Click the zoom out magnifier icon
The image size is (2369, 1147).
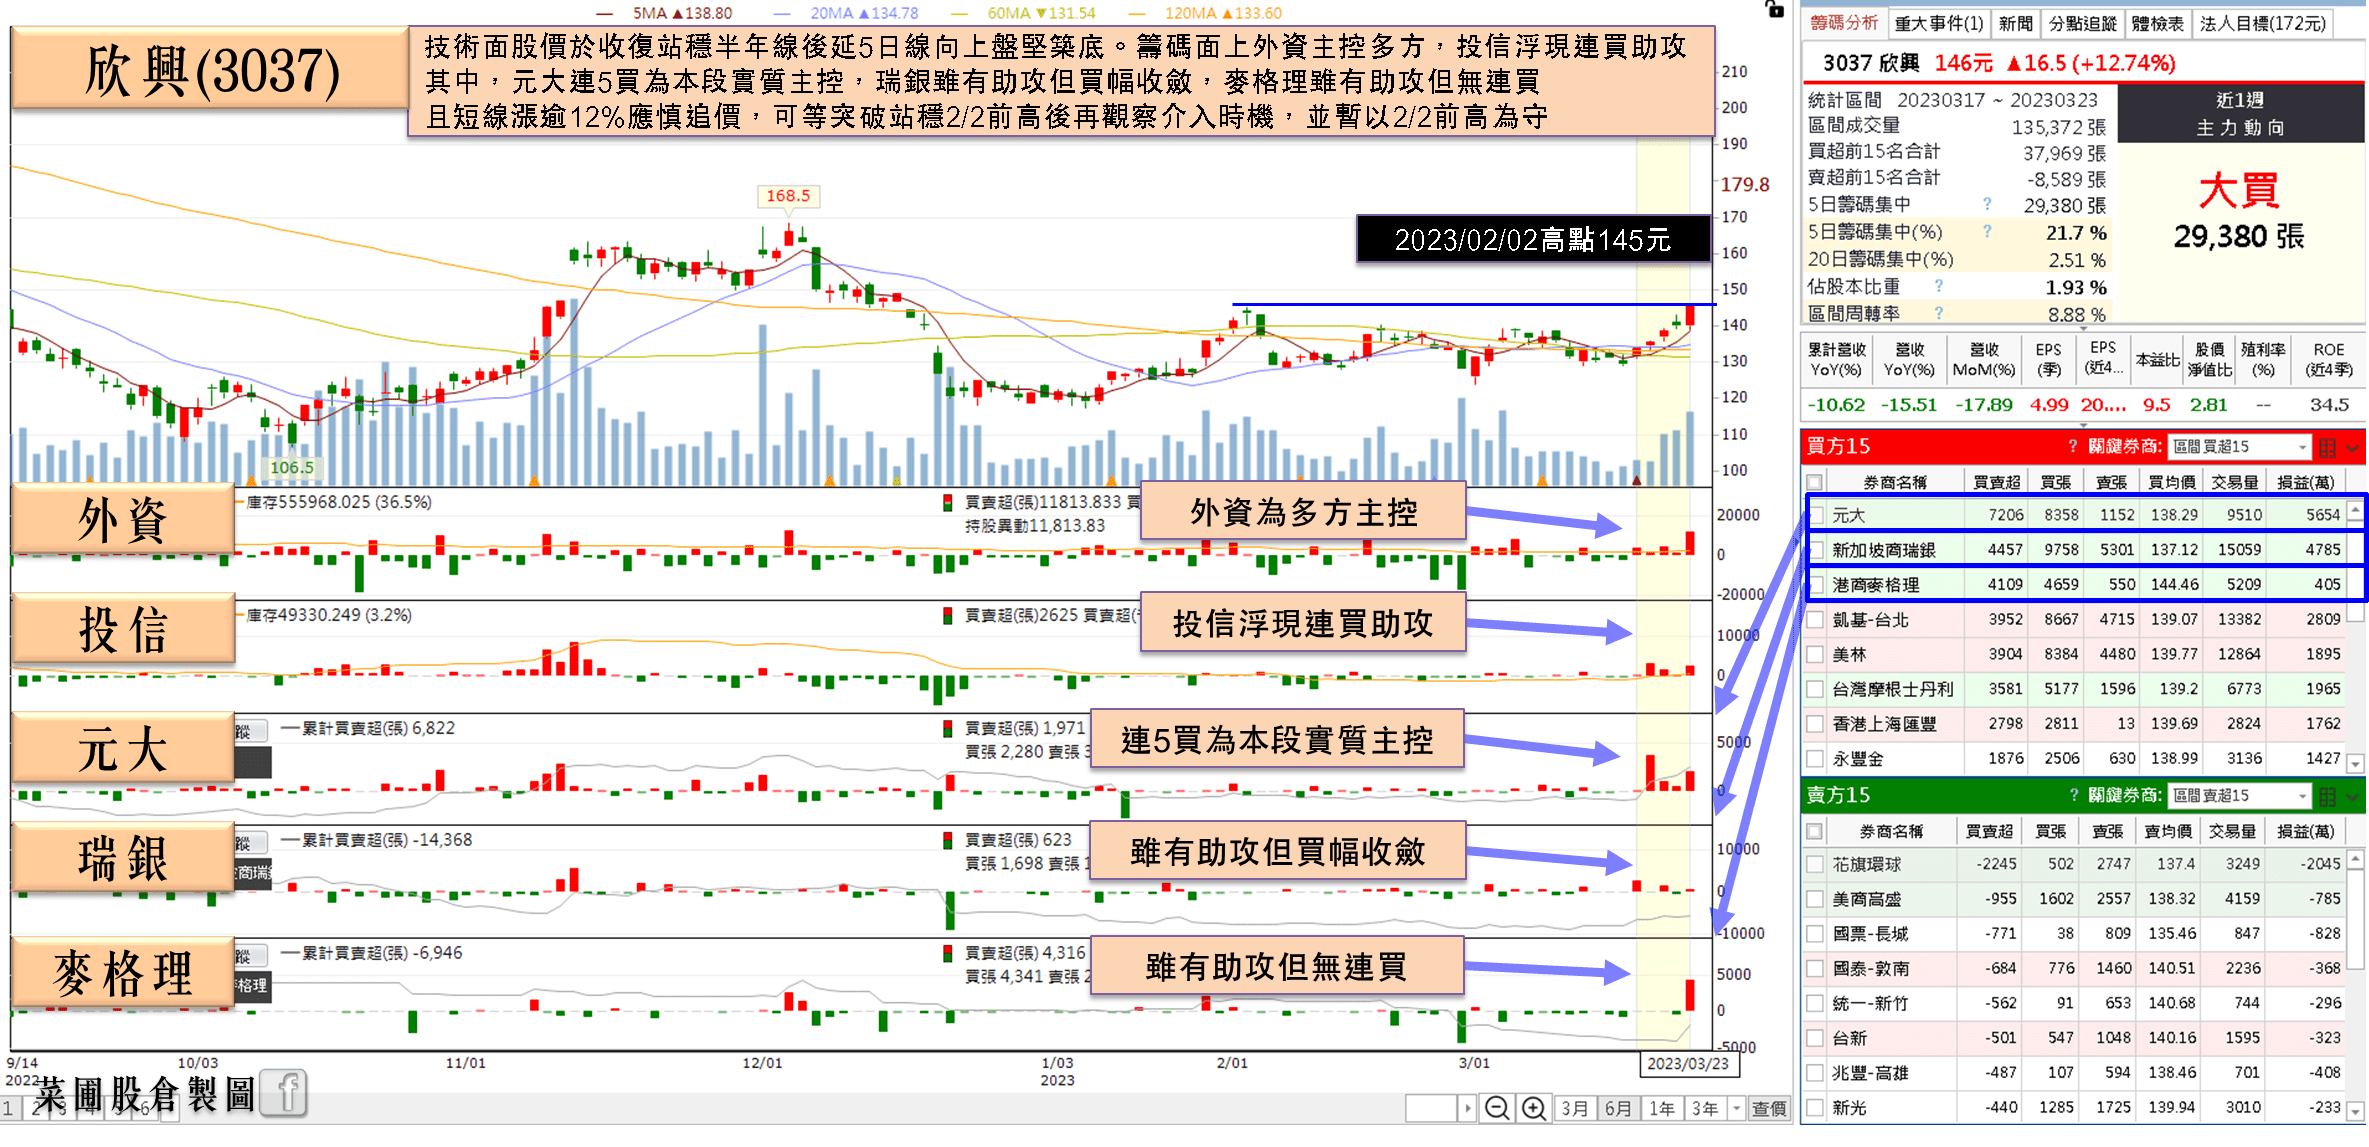1496,1108
